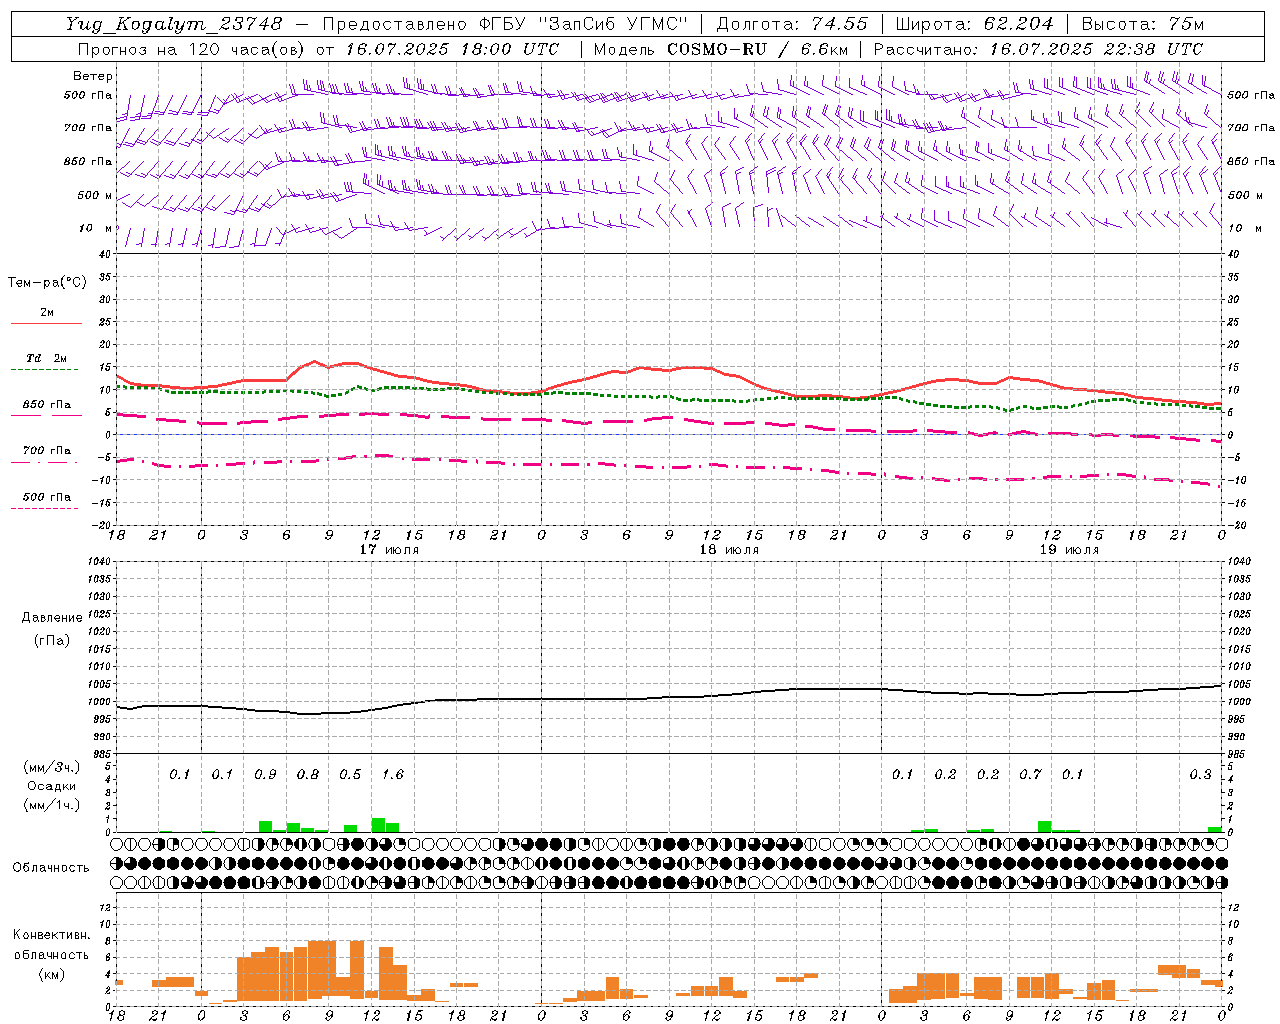This screenshot has height=1024, width=1280.
Task: Click the Давление pressure label
Action: tap(52, 618)
